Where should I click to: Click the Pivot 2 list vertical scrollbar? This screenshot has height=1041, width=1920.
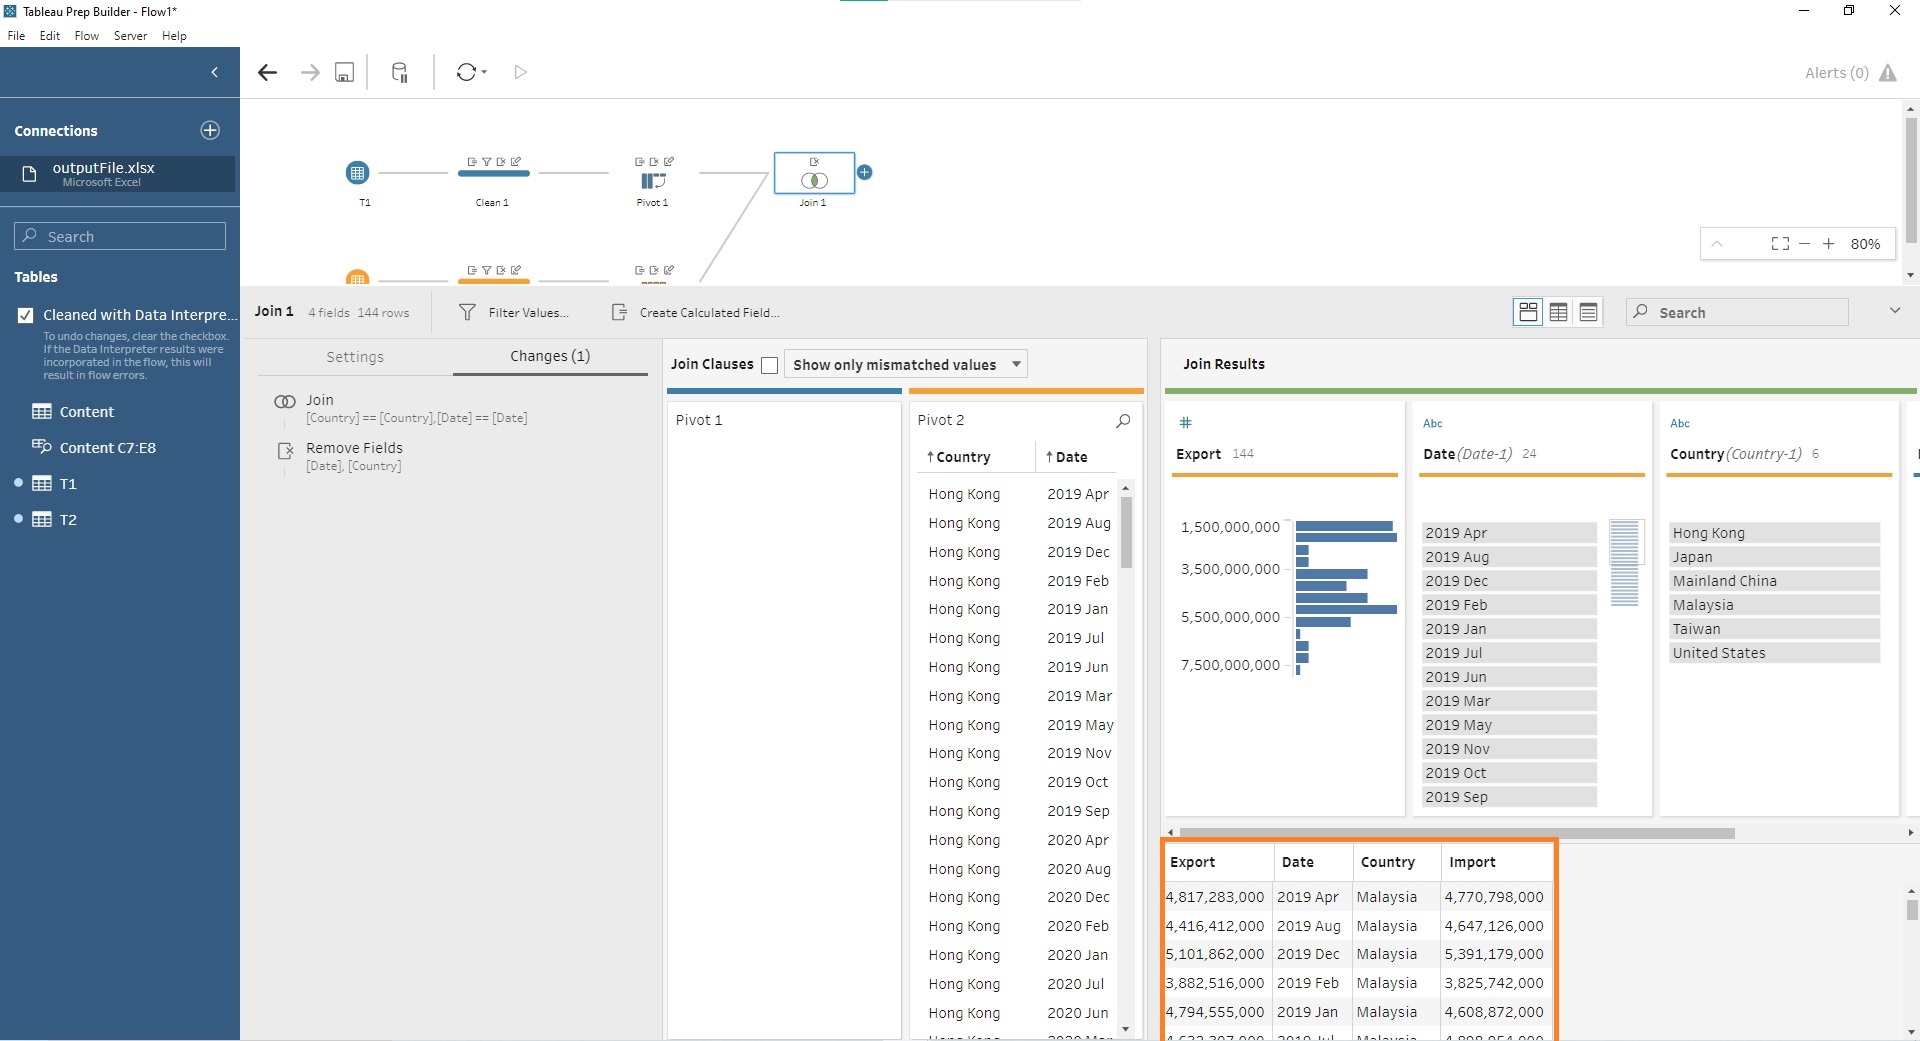click(1126, 533)
